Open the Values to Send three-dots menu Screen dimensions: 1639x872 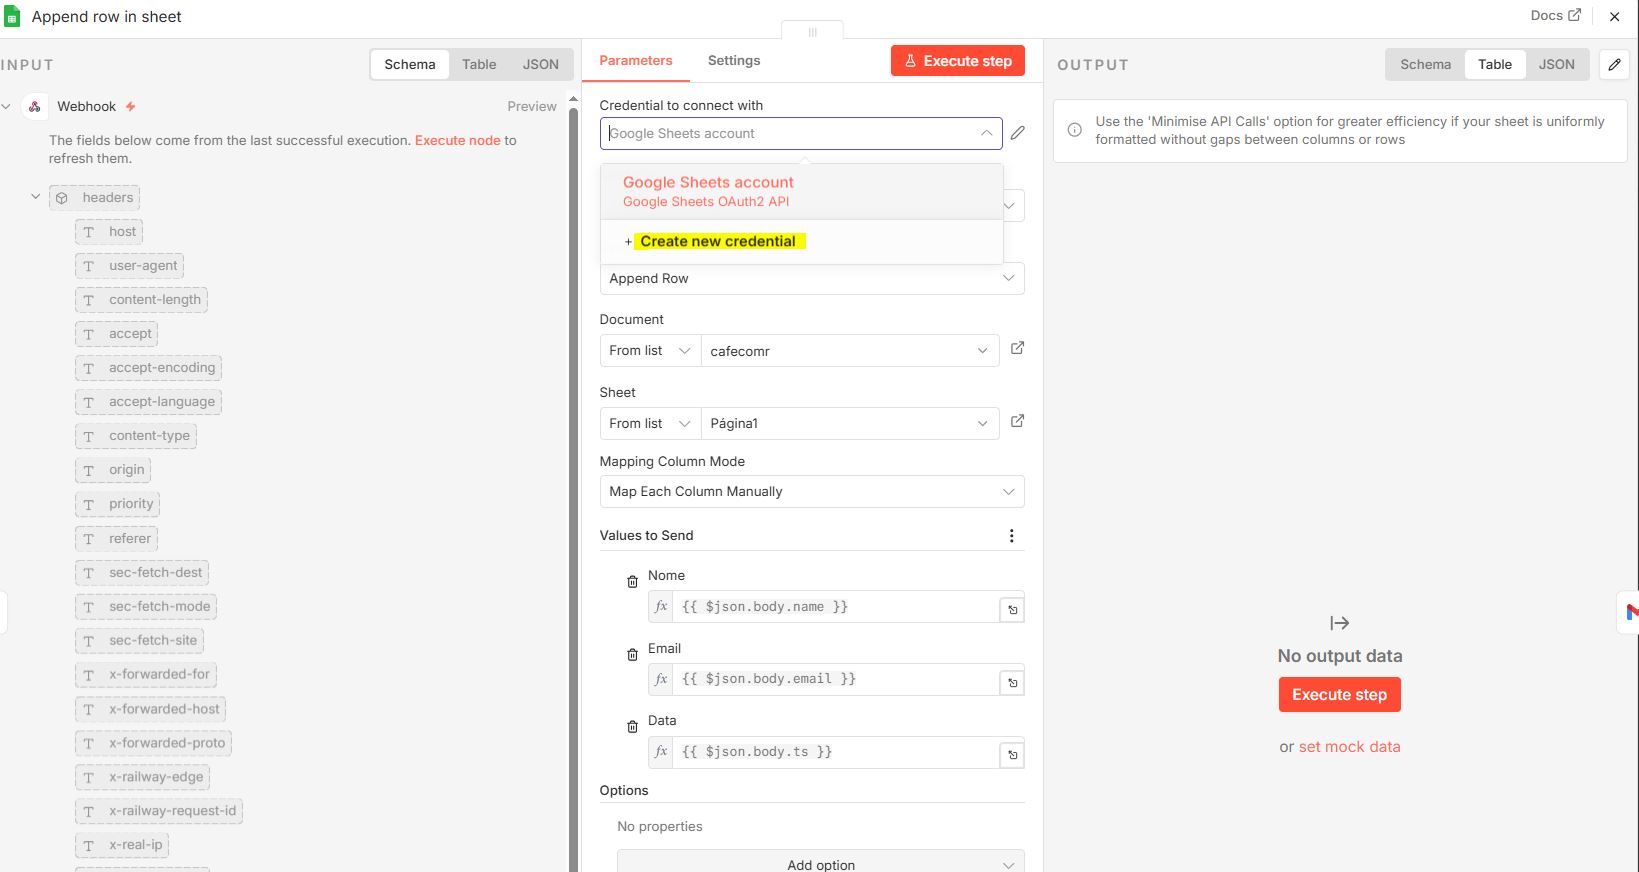click(x=1011, y=536)
